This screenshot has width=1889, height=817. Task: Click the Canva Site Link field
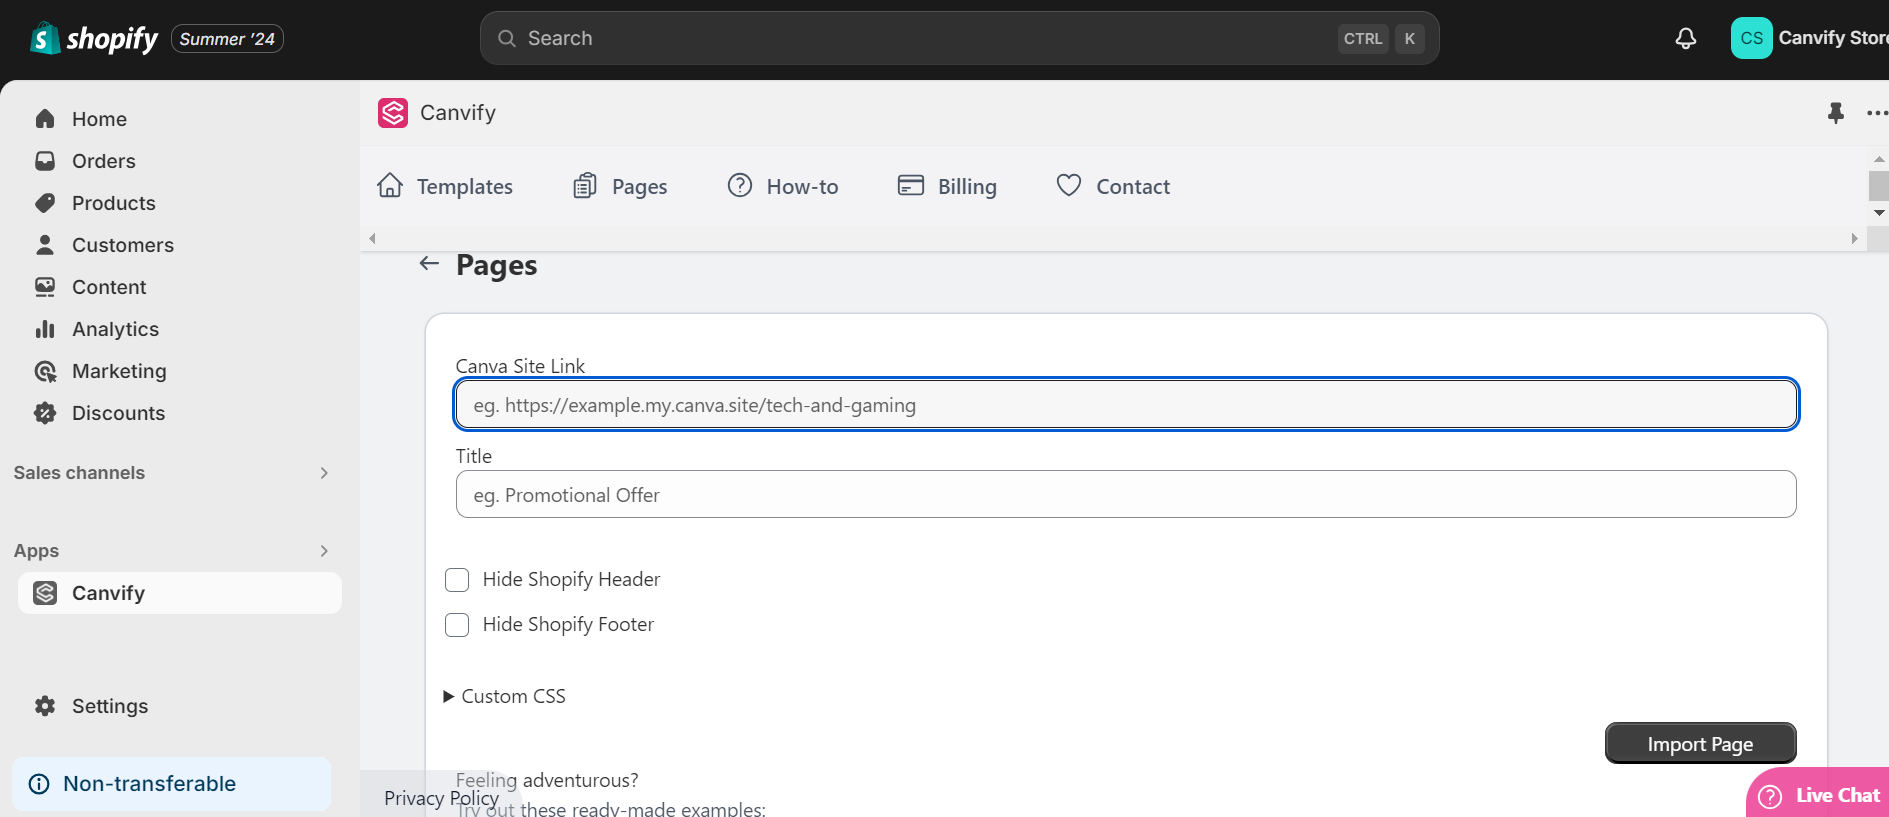pyautogui.click(x=1126, y=405)
